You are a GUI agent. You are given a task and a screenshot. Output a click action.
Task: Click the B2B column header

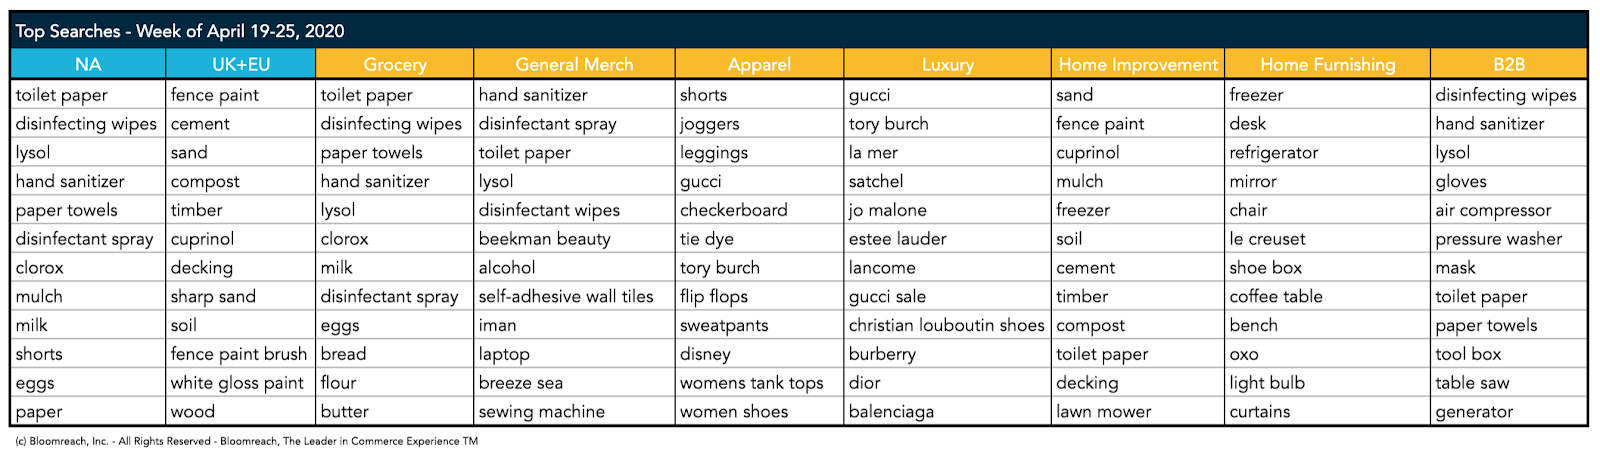point(1509,64)
